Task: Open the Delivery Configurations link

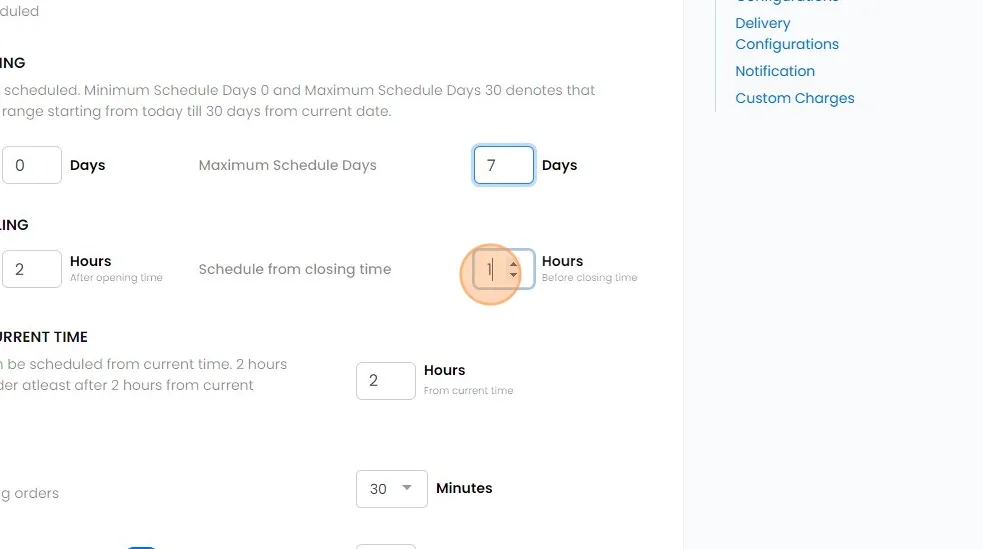Action: 786,34
